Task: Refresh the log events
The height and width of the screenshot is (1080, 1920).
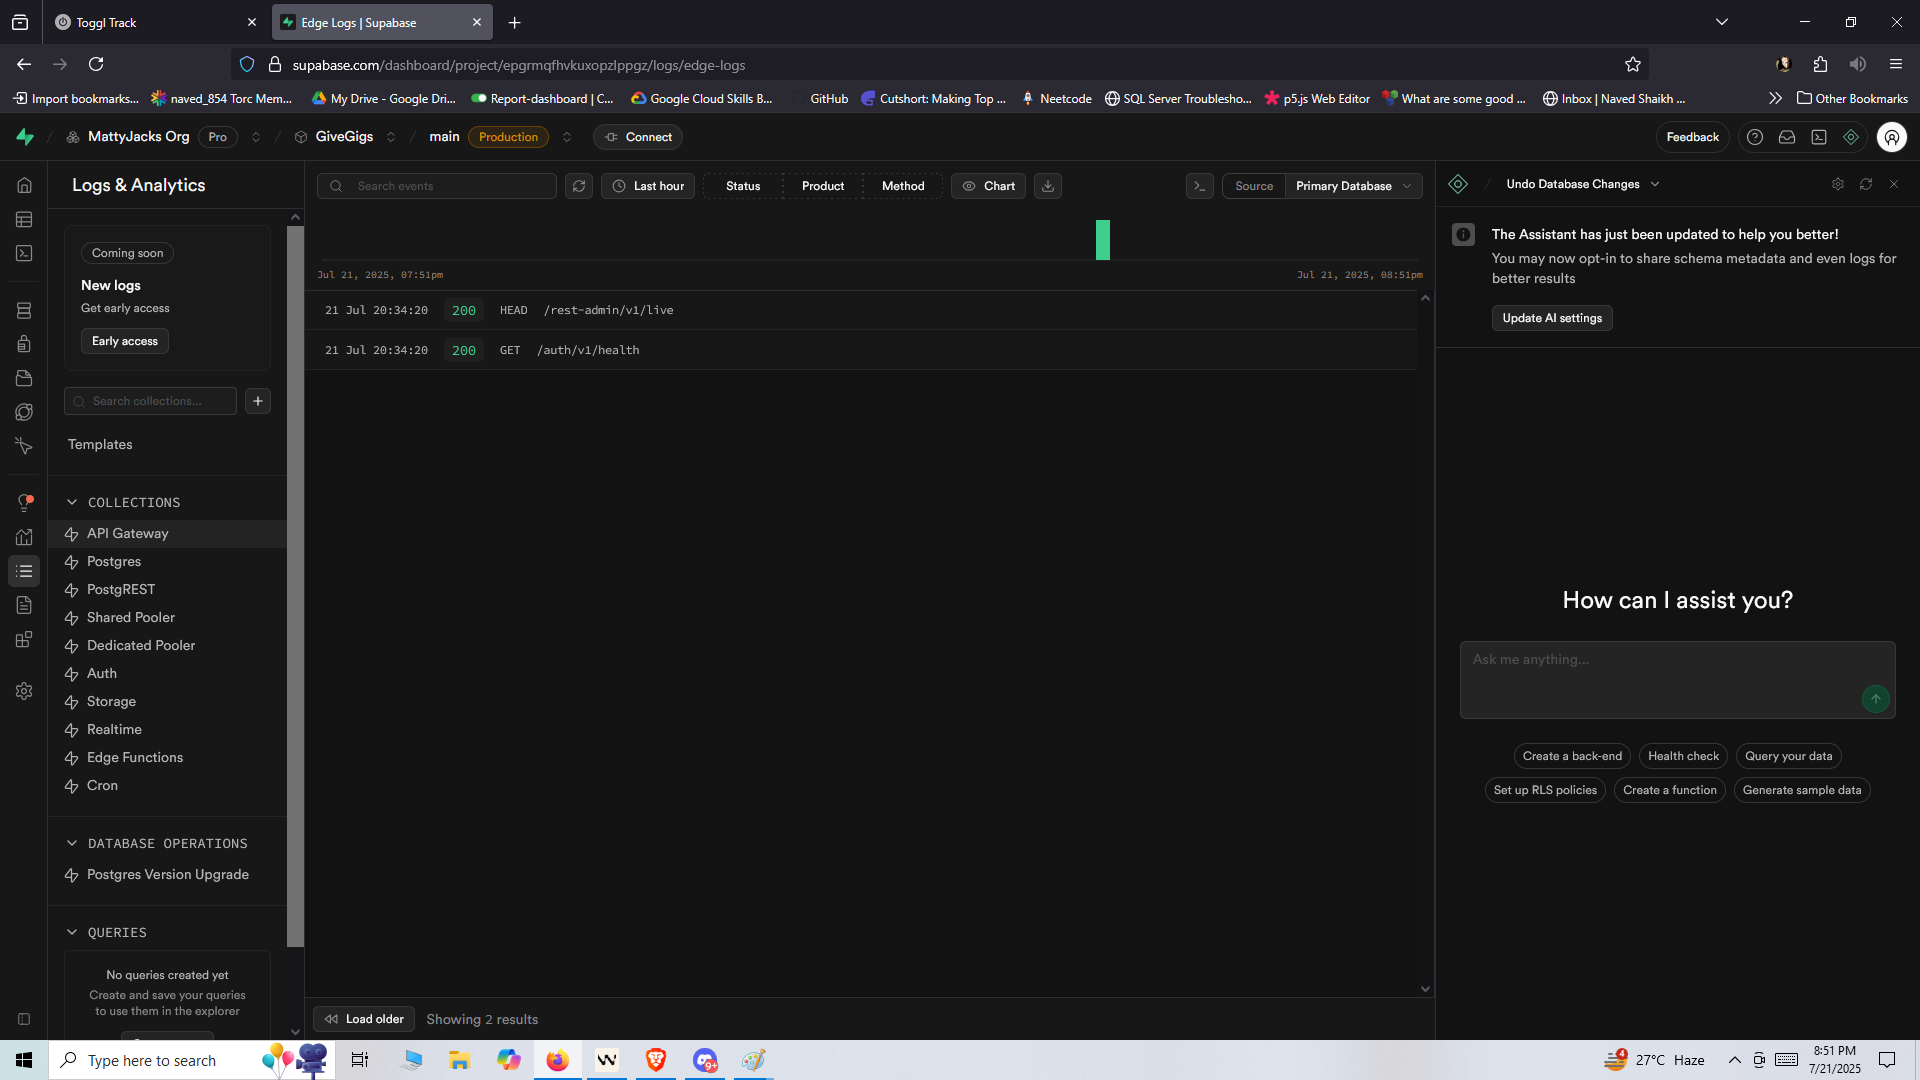Action: 579,186
